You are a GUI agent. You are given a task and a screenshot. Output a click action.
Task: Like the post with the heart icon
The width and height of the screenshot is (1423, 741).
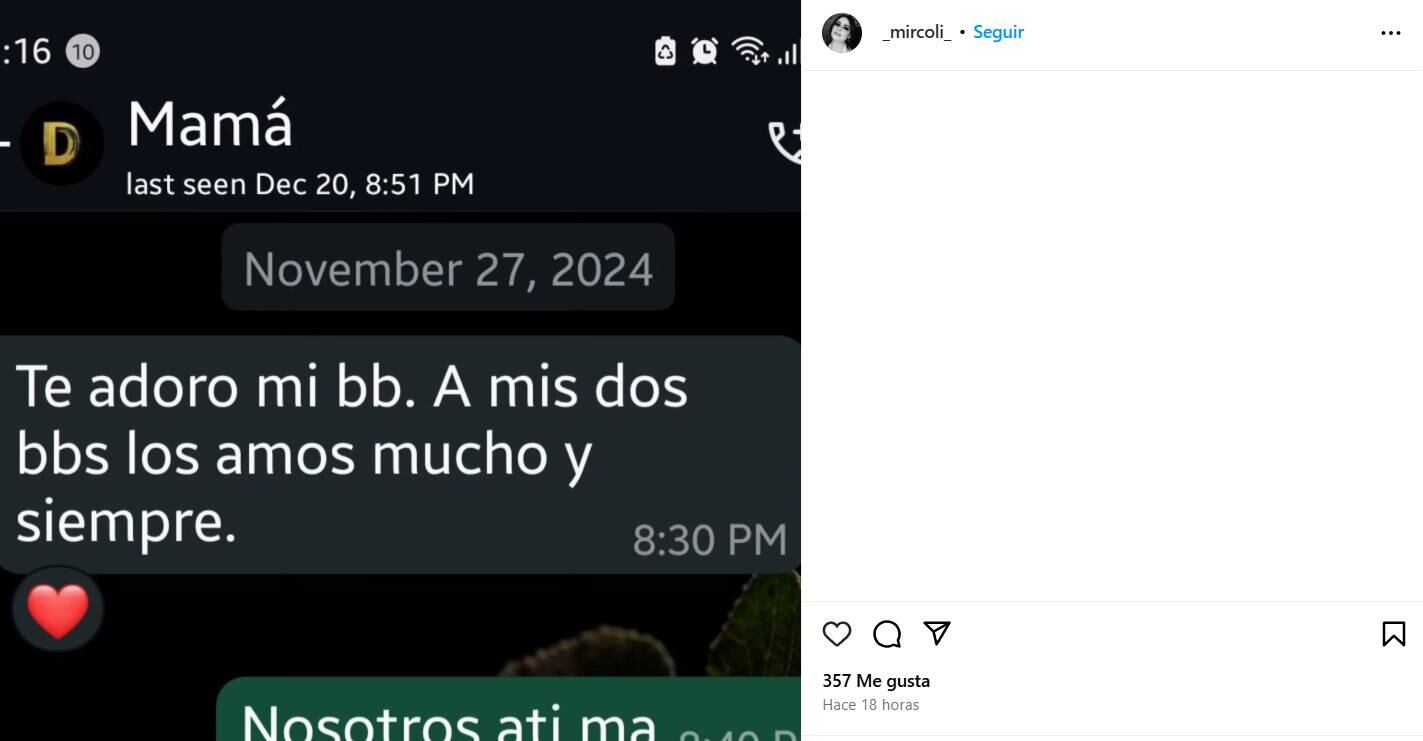pyautogui.click(x=837, y=634)
